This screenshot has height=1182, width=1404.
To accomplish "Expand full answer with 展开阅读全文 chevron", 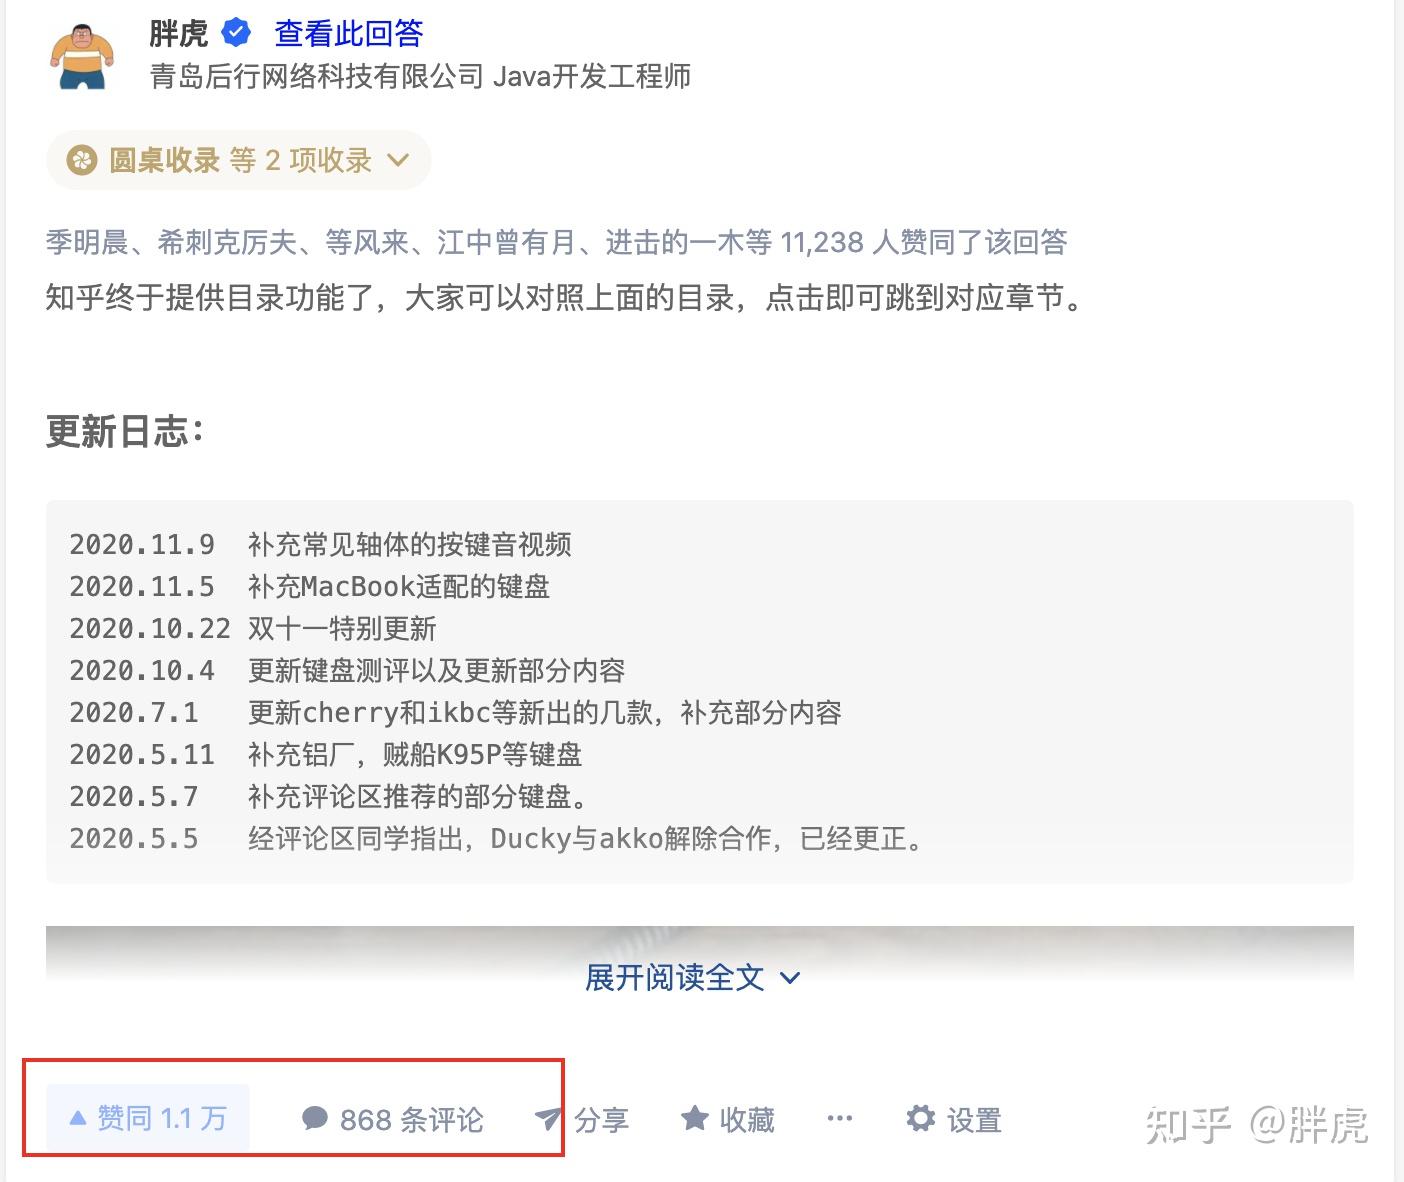I will tap(789, 978).
